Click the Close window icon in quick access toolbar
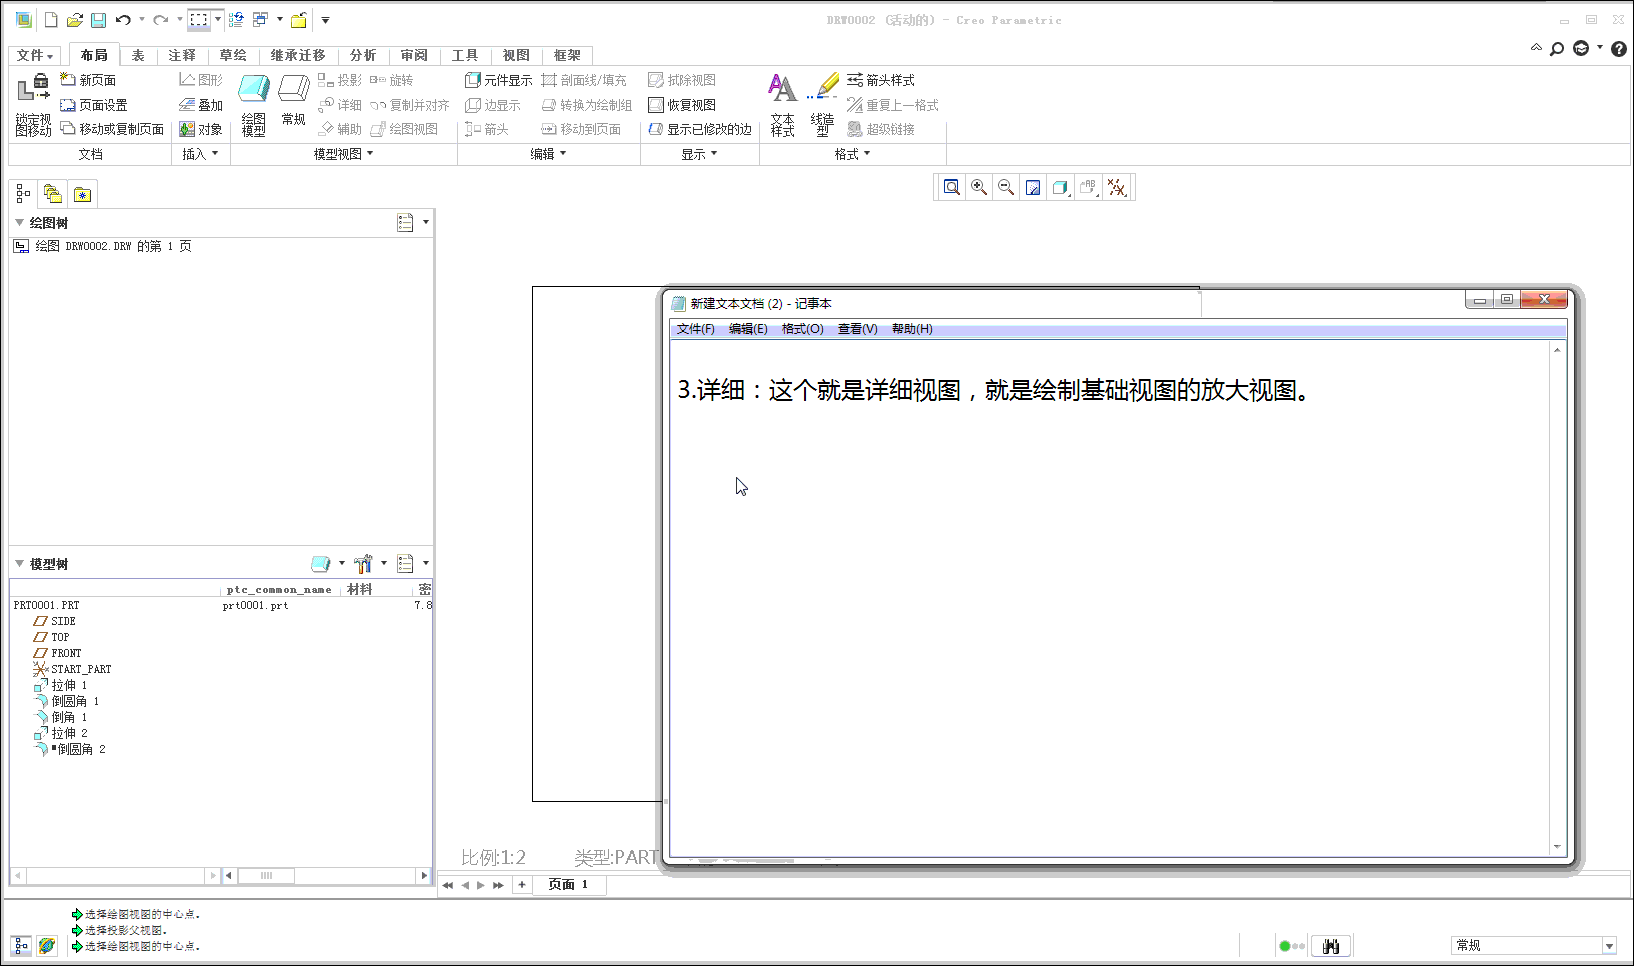The height and width of the screenshot is (966, 1634). pyautogui.click(x=298, y=20)
